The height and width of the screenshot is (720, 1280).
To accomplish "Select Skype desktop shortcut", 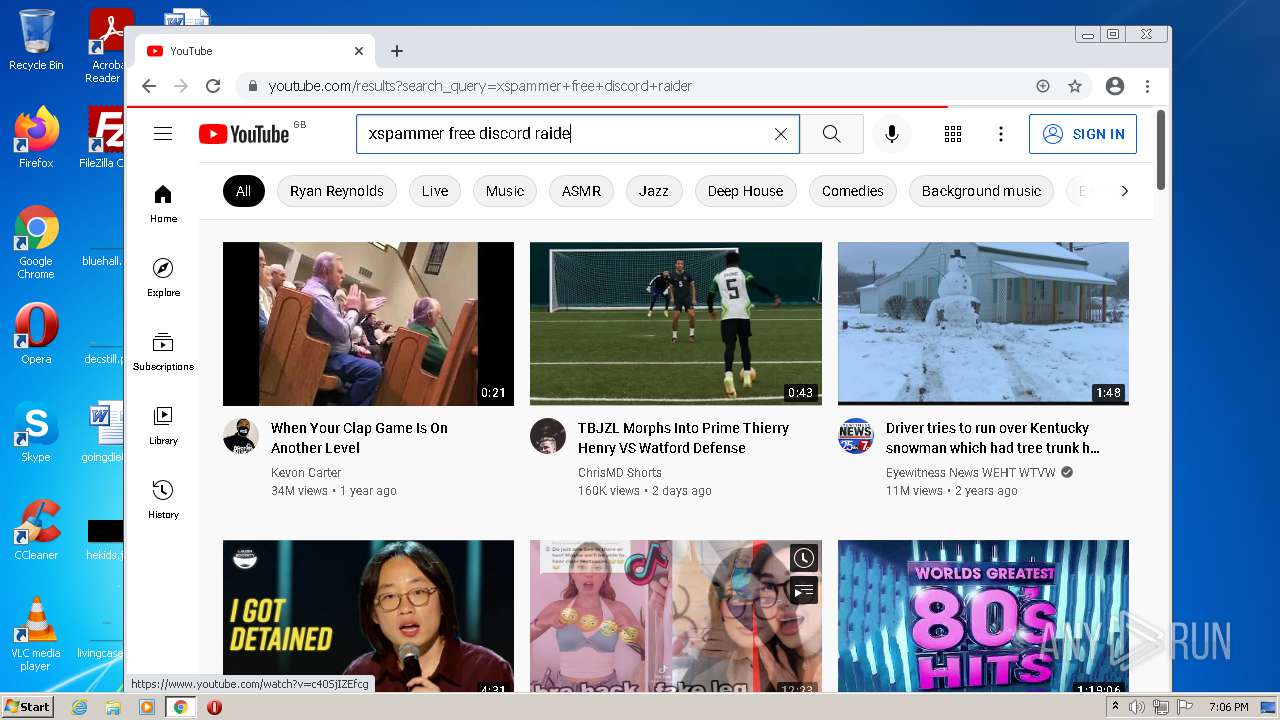I will pos(36,432).
